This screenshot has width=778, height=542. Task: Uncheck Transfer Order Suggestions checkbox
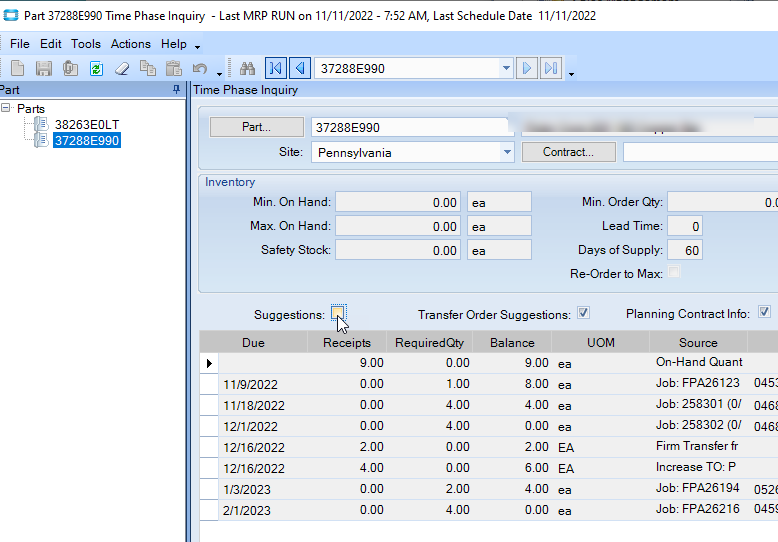pyautogui.click(x=583, y=313)
